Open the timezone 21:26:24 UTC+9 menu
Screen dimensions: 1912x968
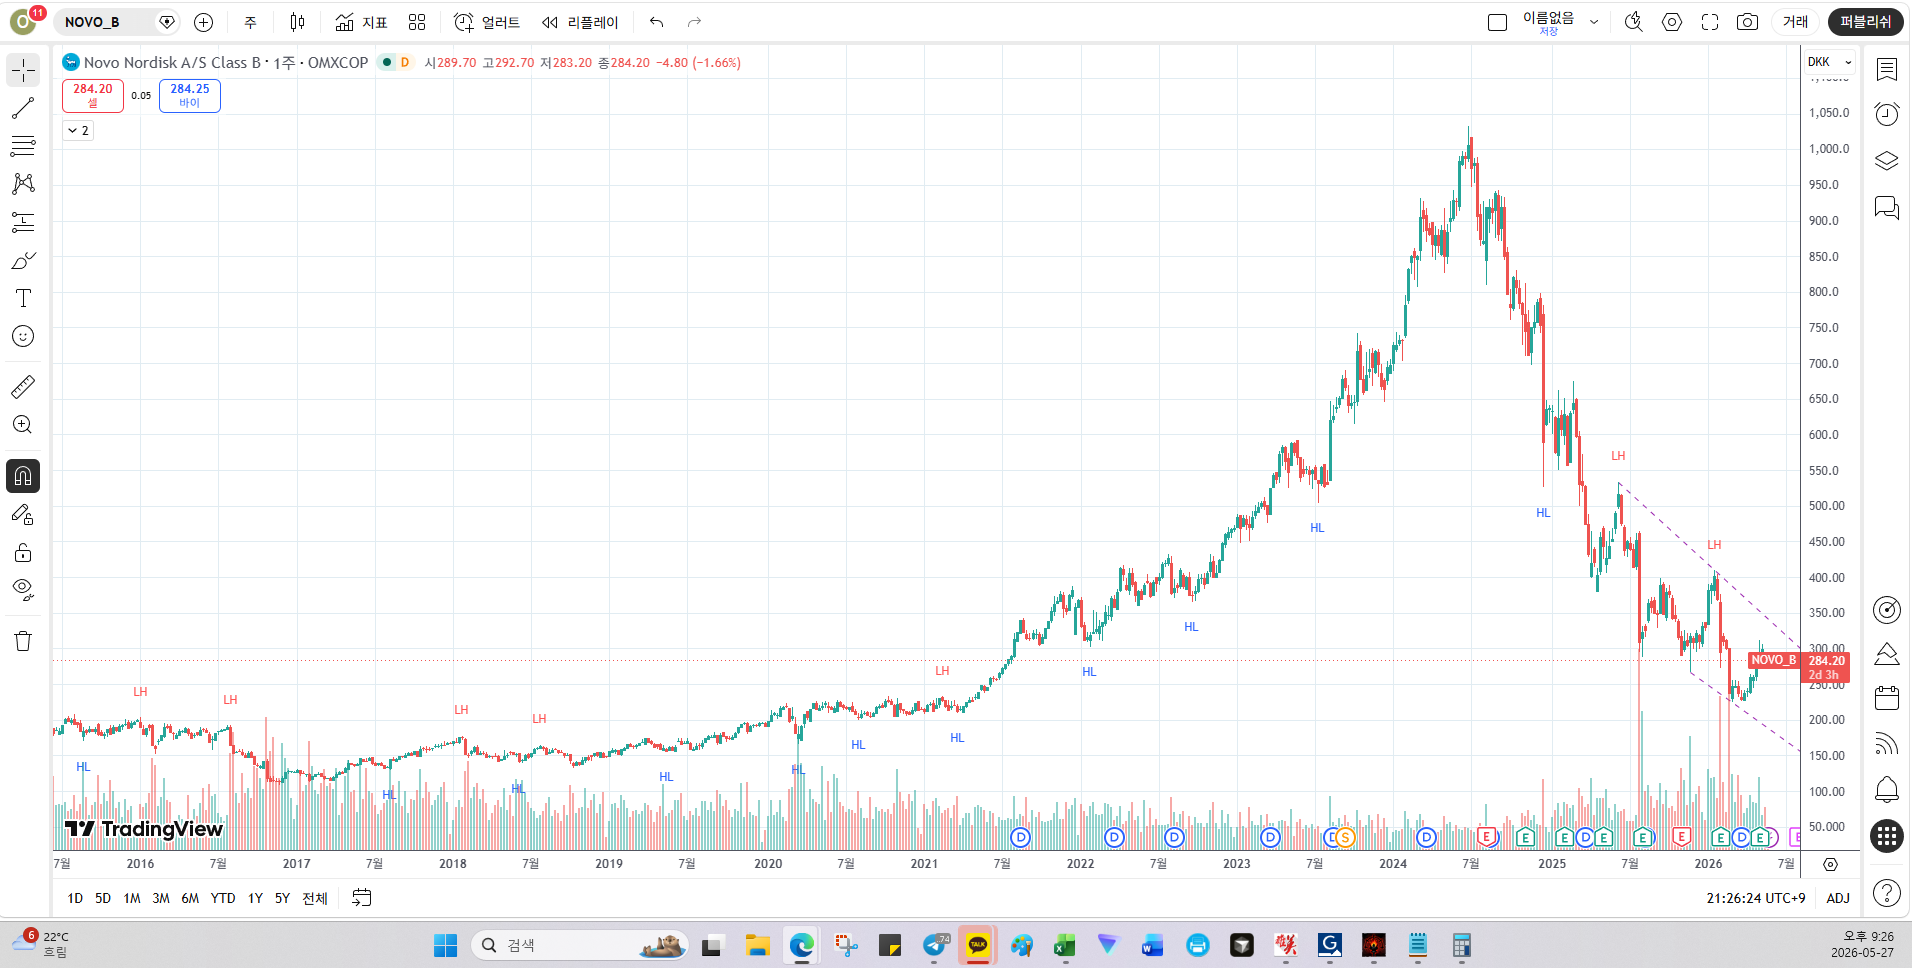[1756, 898]
